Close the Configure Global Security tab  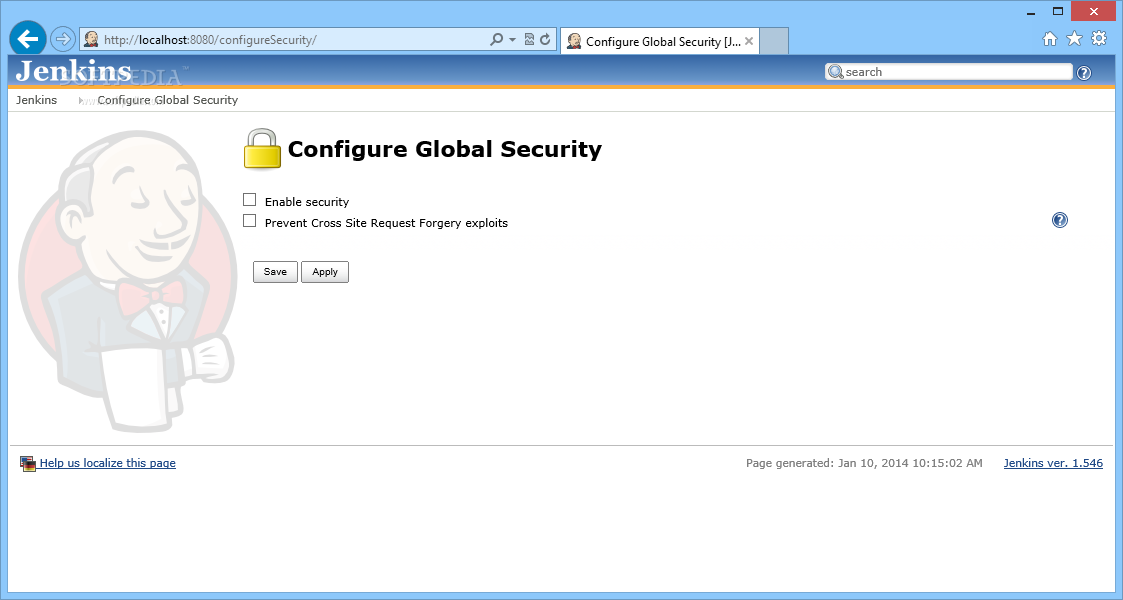748,41
